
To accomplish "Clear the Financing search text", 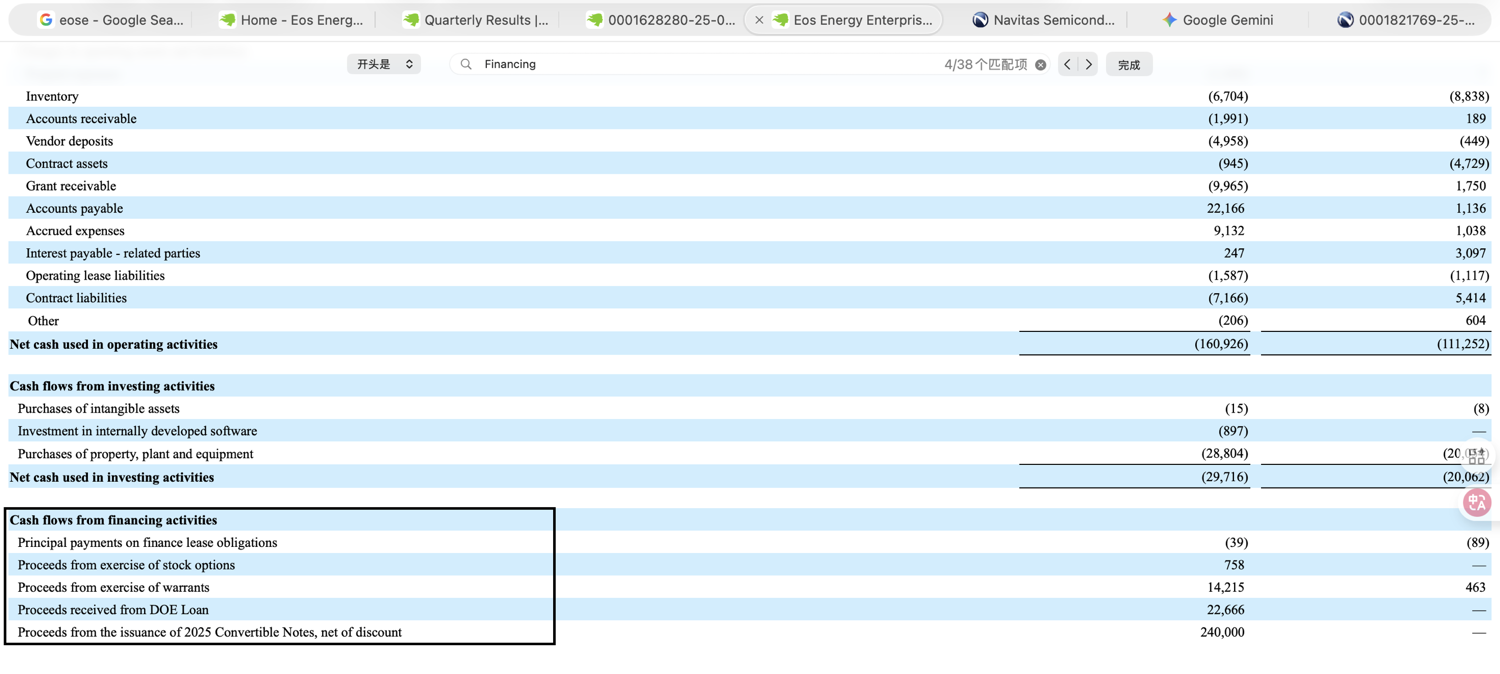I will click(1041, 65).
